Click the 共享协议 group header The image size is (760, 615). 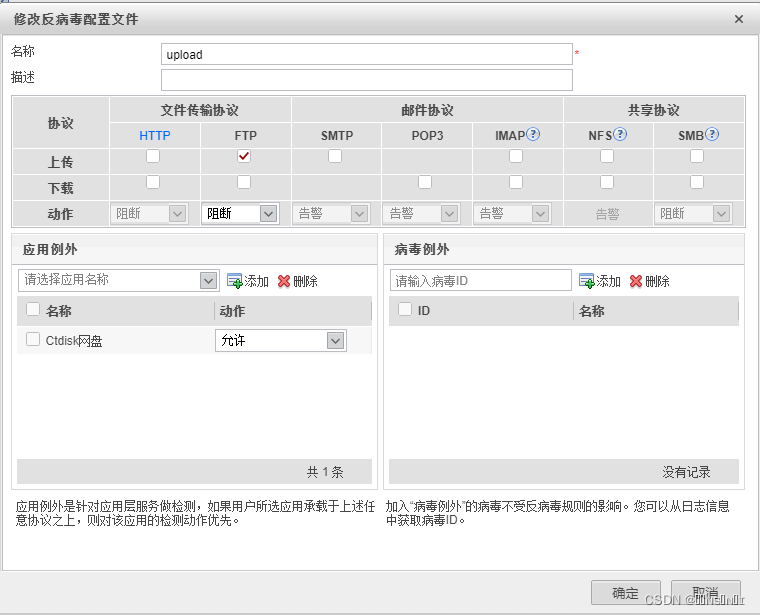click(x=653, y=110)
